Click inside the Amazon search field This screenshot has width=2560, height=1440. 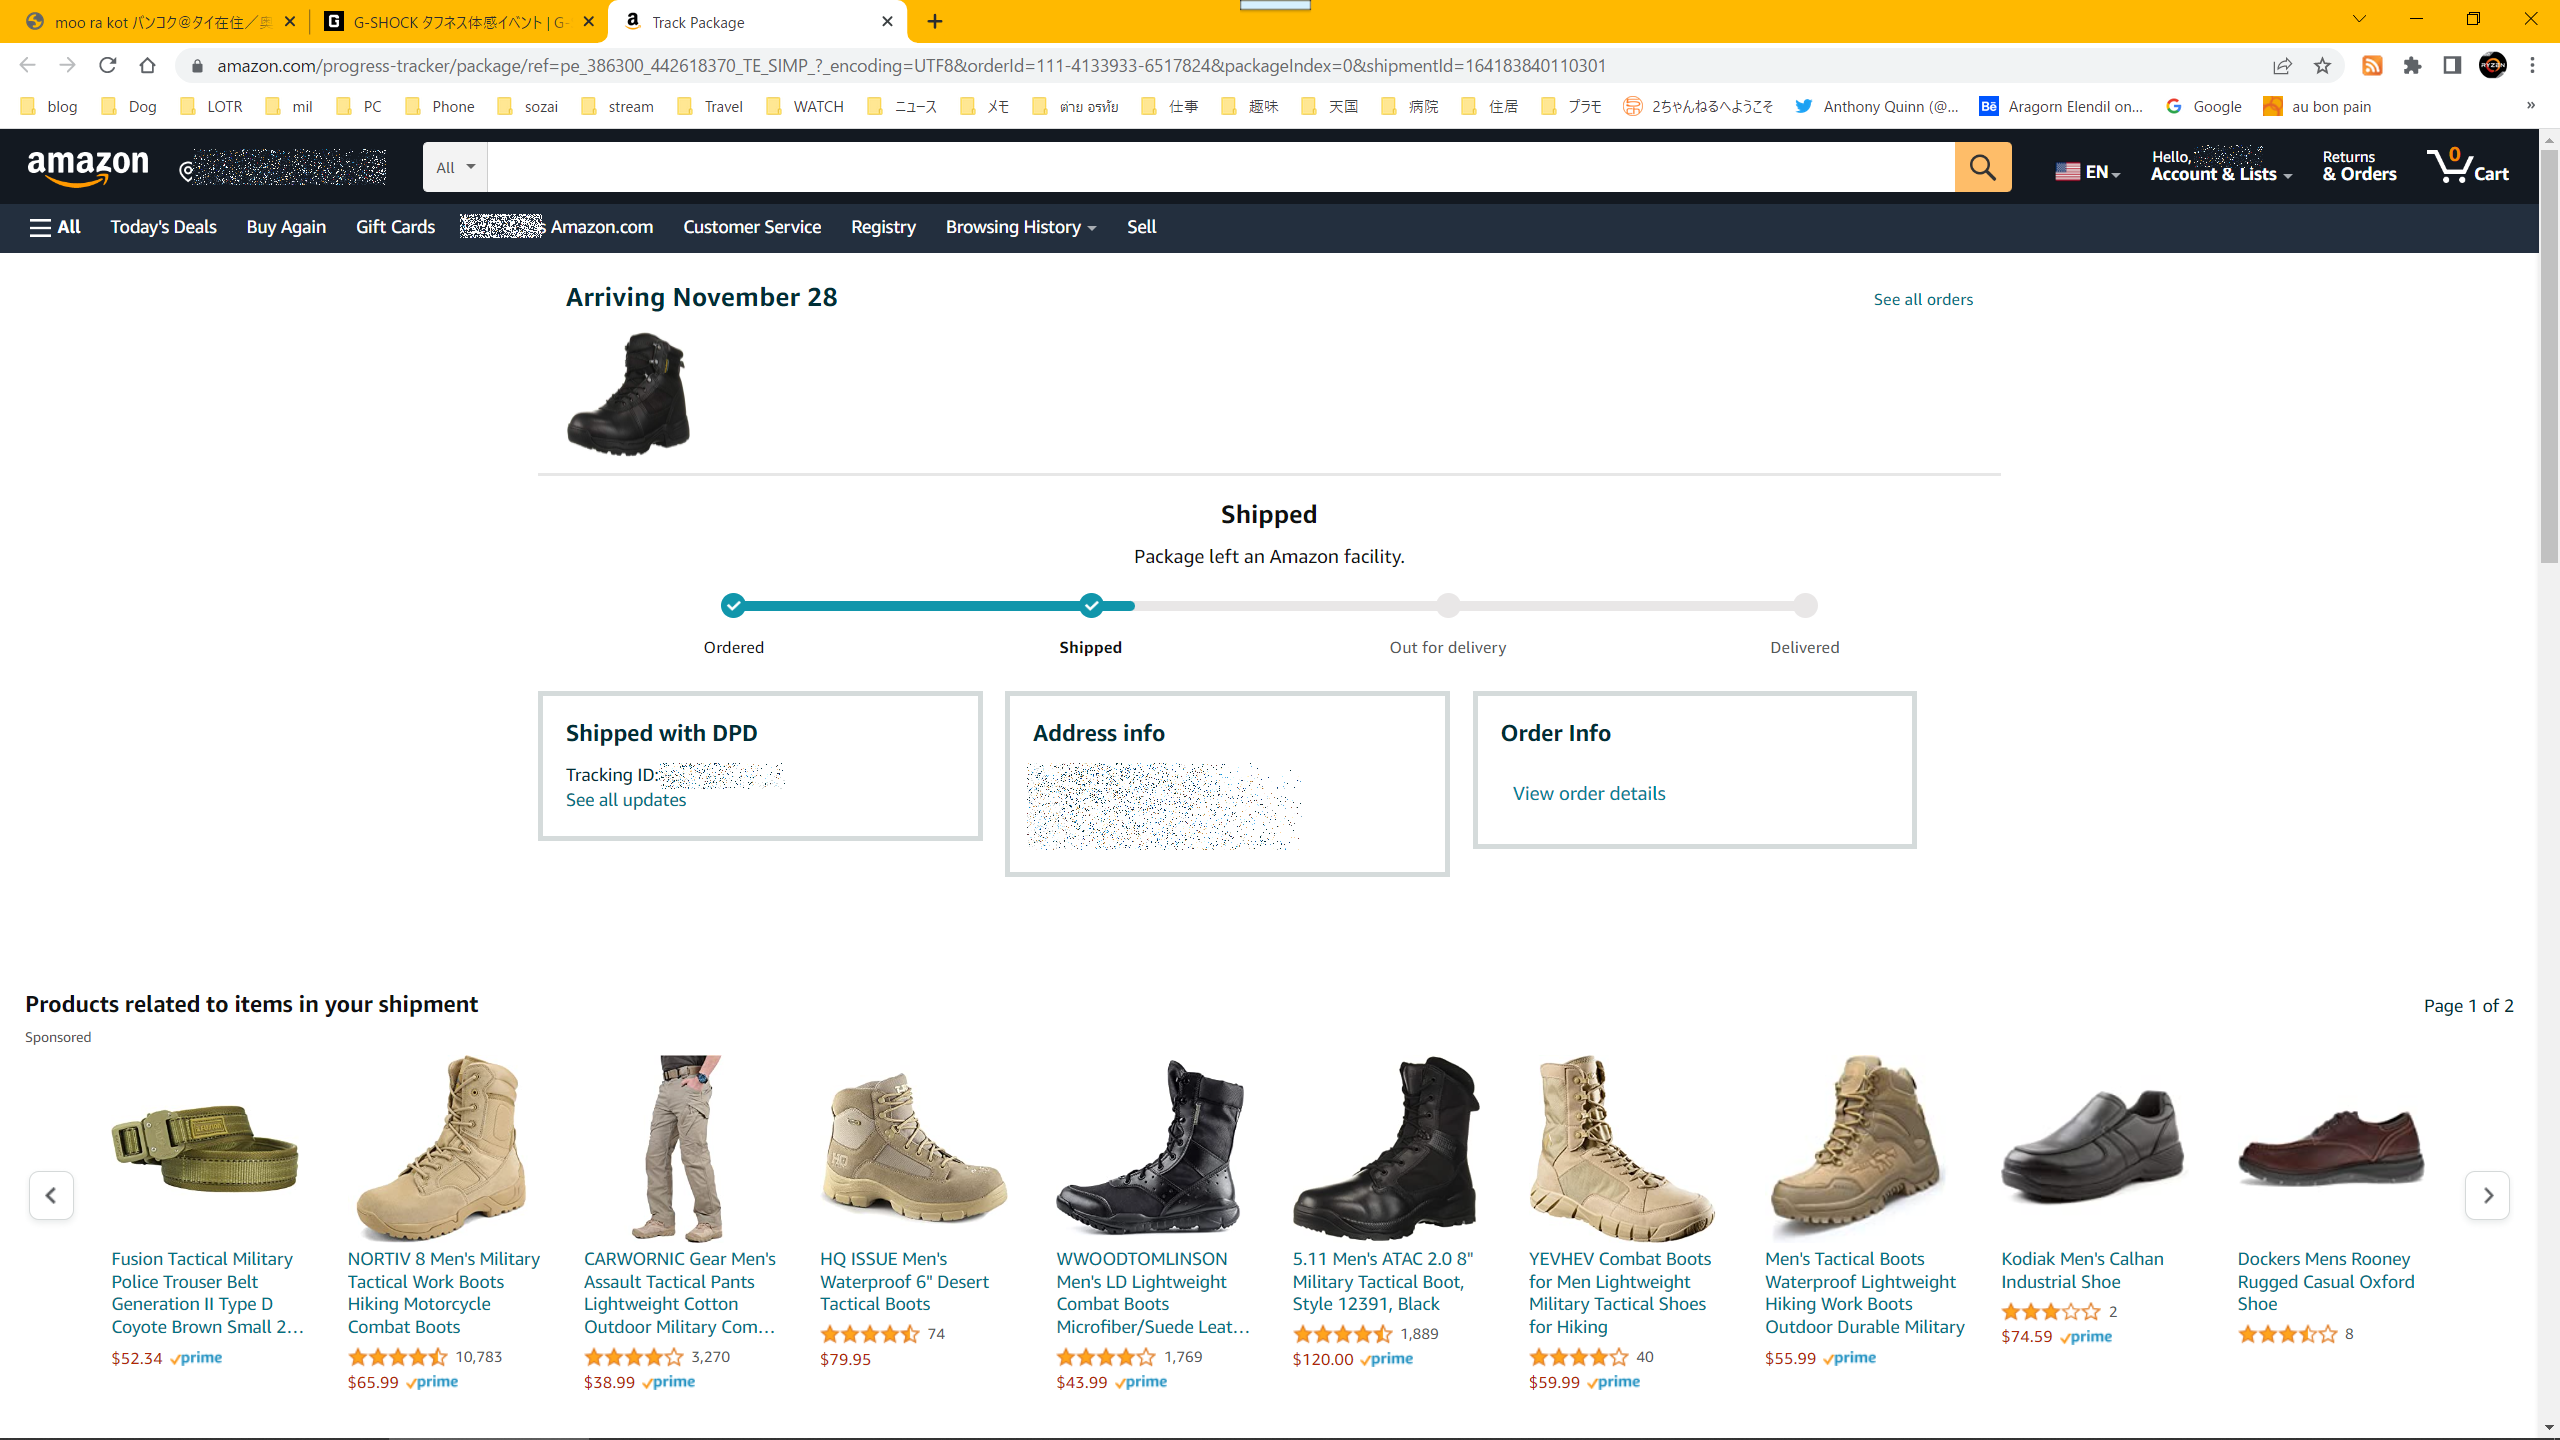coord(1220,167)
